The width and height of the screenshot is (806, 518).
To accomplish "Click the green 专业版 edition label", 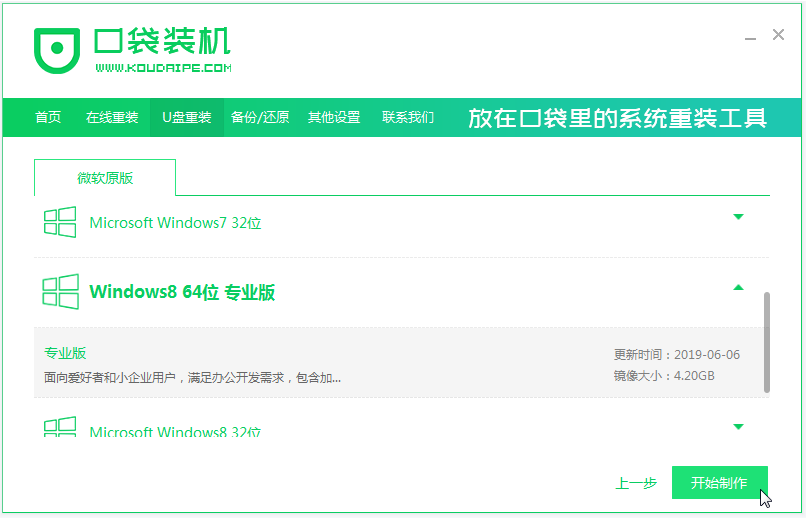I will tap(65, 353).
